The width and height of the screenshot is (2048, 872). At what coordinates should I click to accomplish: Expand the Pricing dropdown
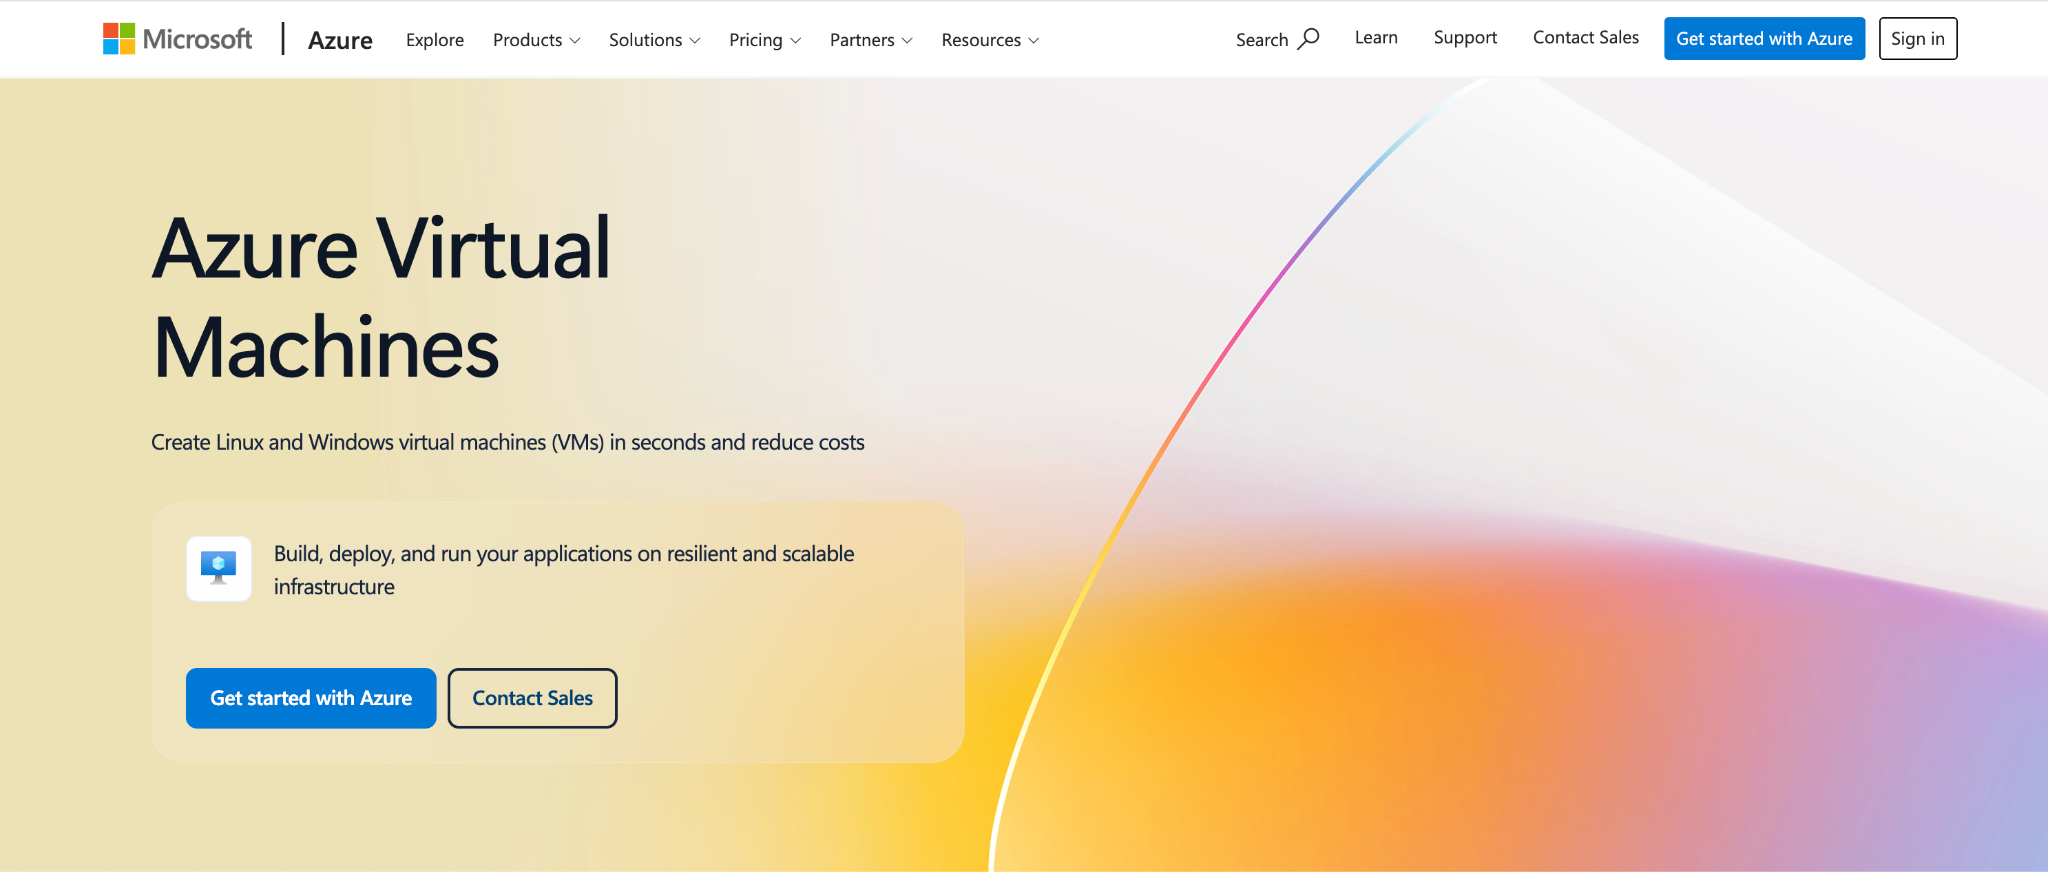pos(765,40)
